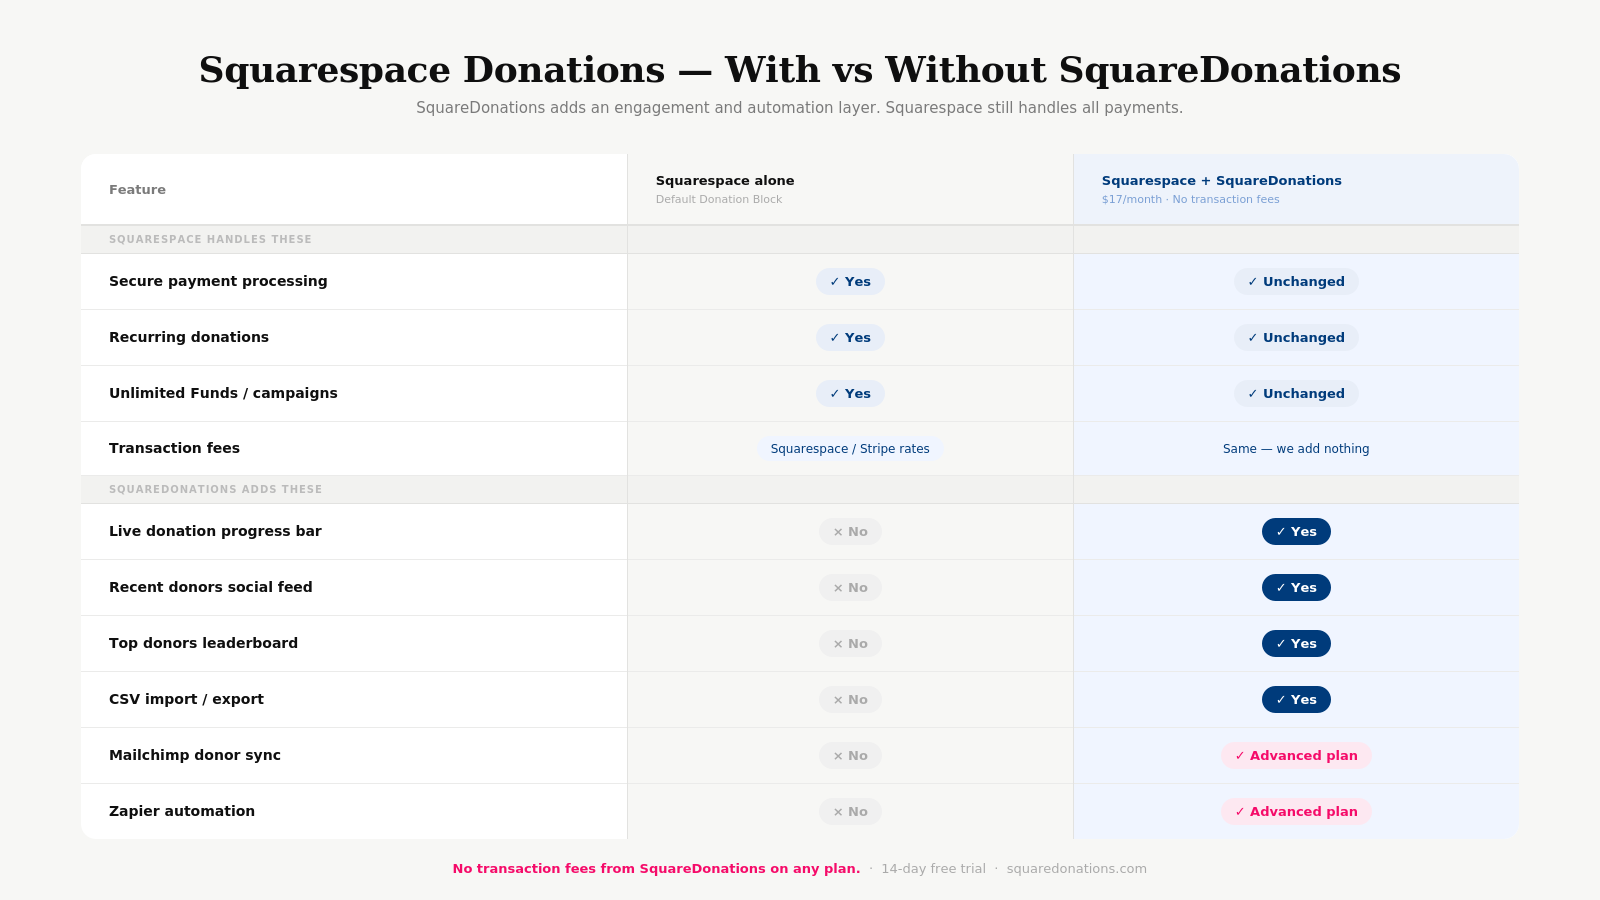Click the No badge for Zapier automation
The image size is (1600, 900).
850,812
